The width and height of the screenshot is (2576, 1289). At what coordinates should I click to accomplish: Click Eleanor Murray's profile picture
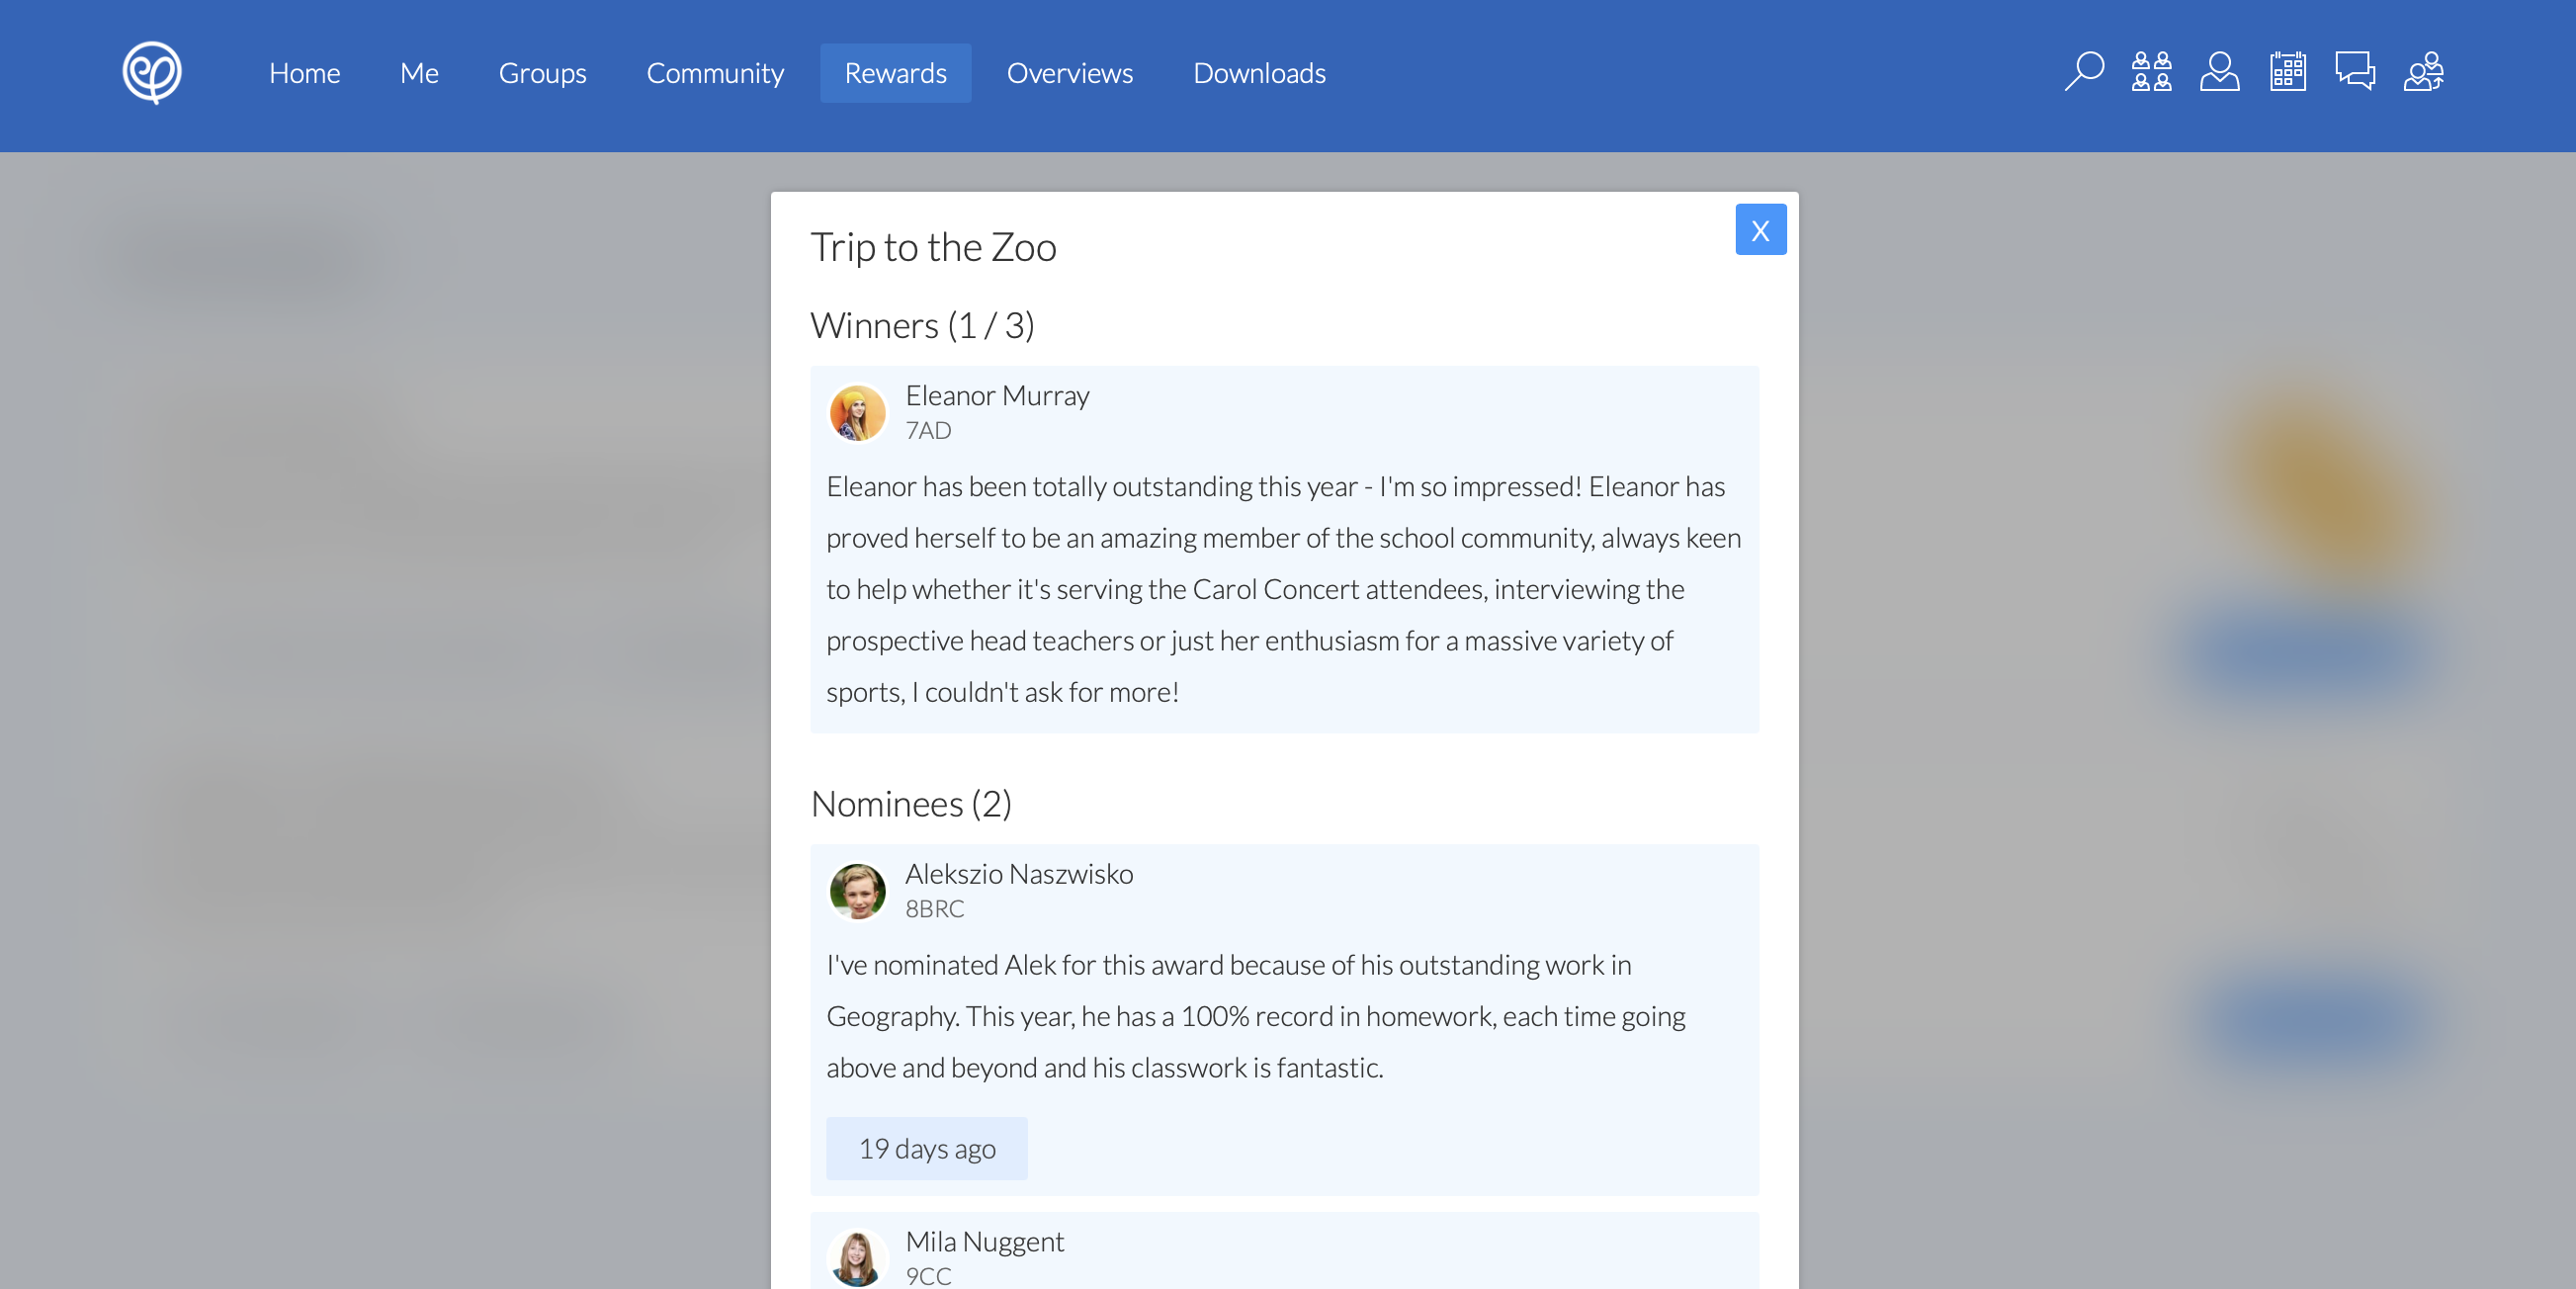pyautogui.click(x=856, y=411)
